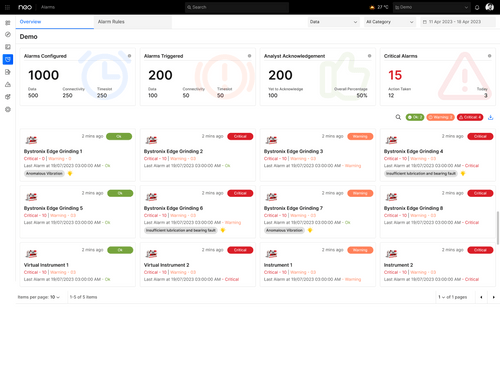Click Ok badge on Virtual Instrument 1

click(120, 250)
